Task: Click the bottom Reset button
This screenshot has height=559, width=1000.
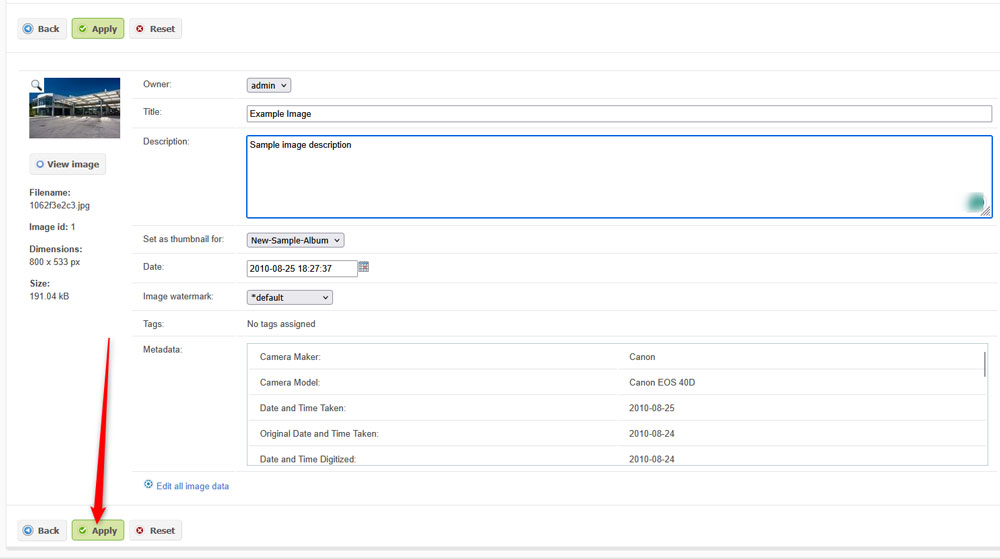Action: pyautogui.click(x=156, y=530)
